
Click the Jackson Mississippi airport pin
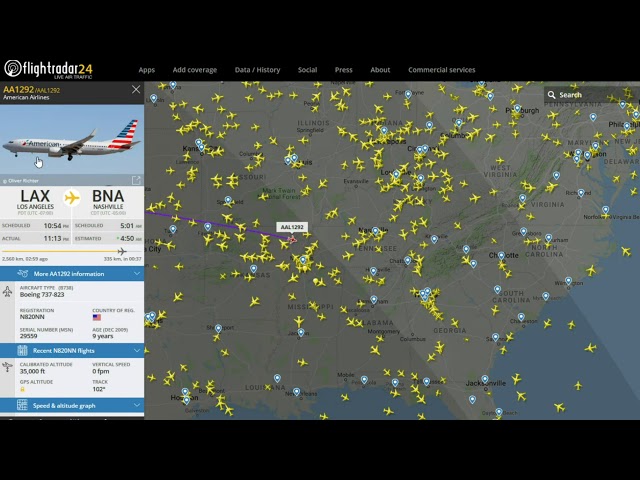click(301, 333)
